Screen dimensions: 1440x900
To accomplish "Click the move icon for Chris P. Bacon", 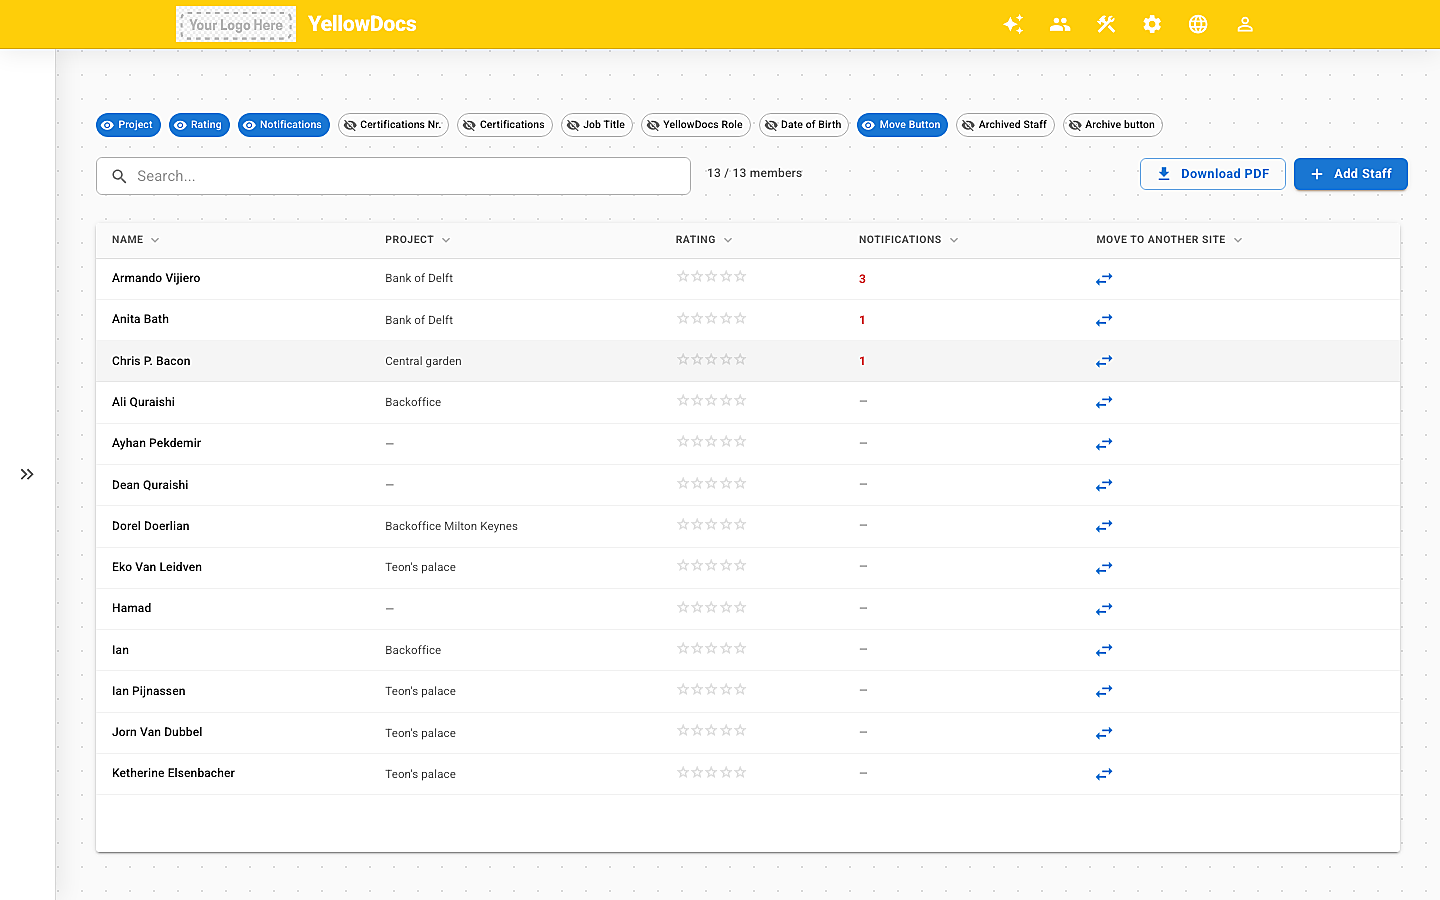I will [x=1104, y=361].
